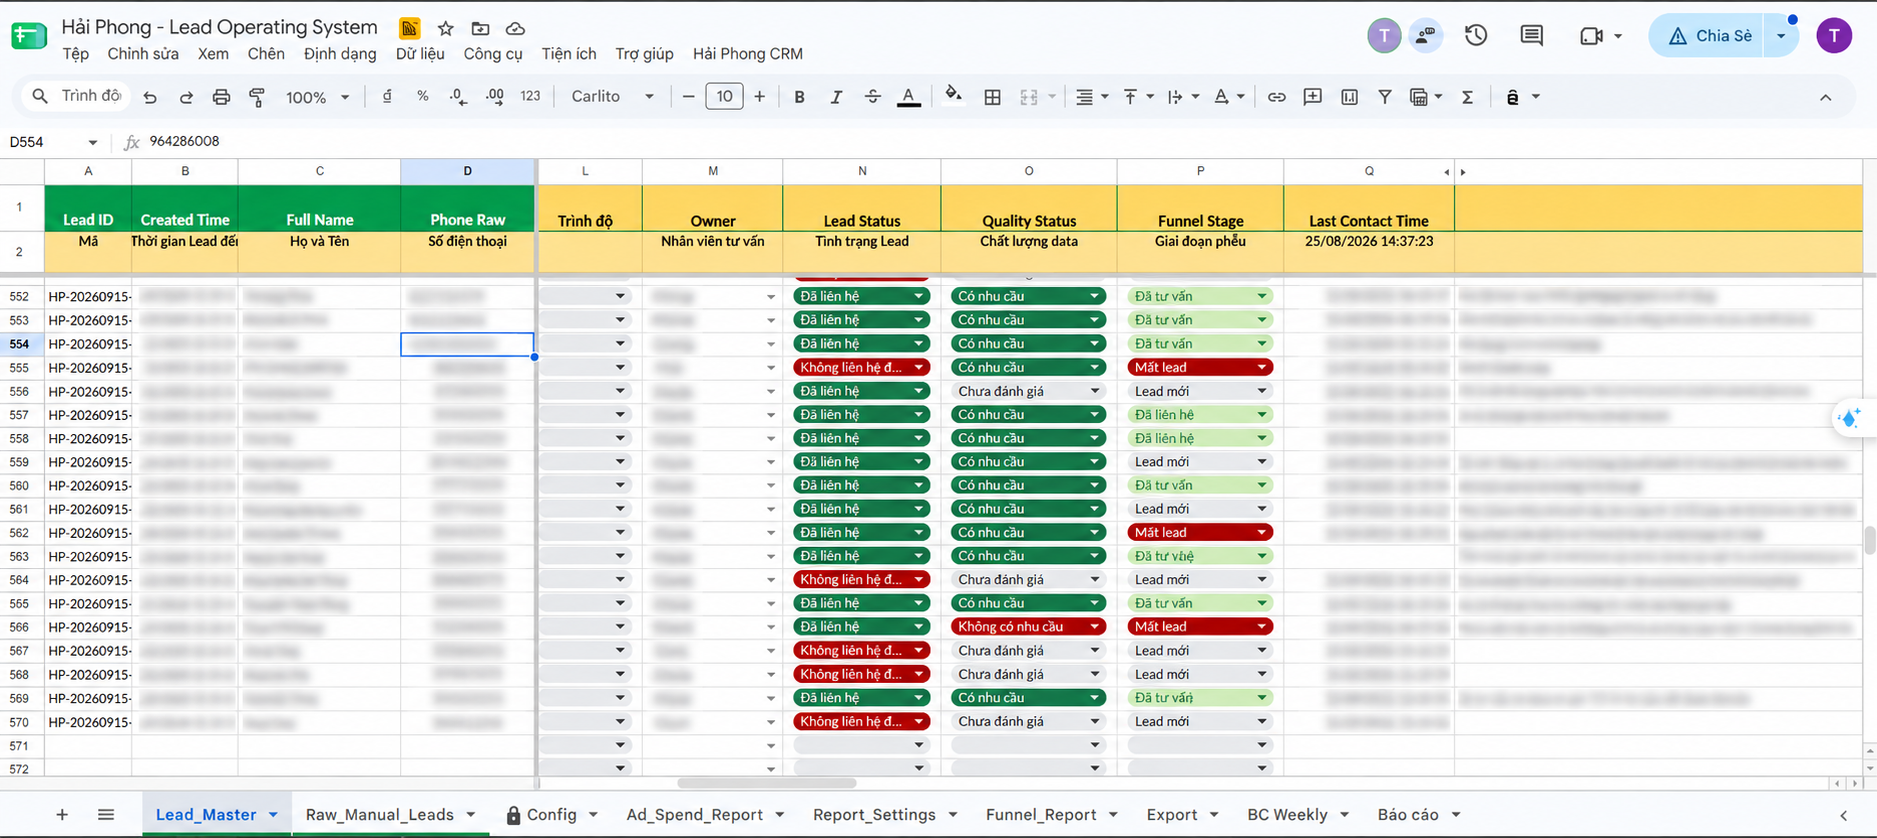Image resolution: width=1877 pixels, height=838 pixels.
Task: Open the Dữ liệu menu
Action: pos(420,54)
